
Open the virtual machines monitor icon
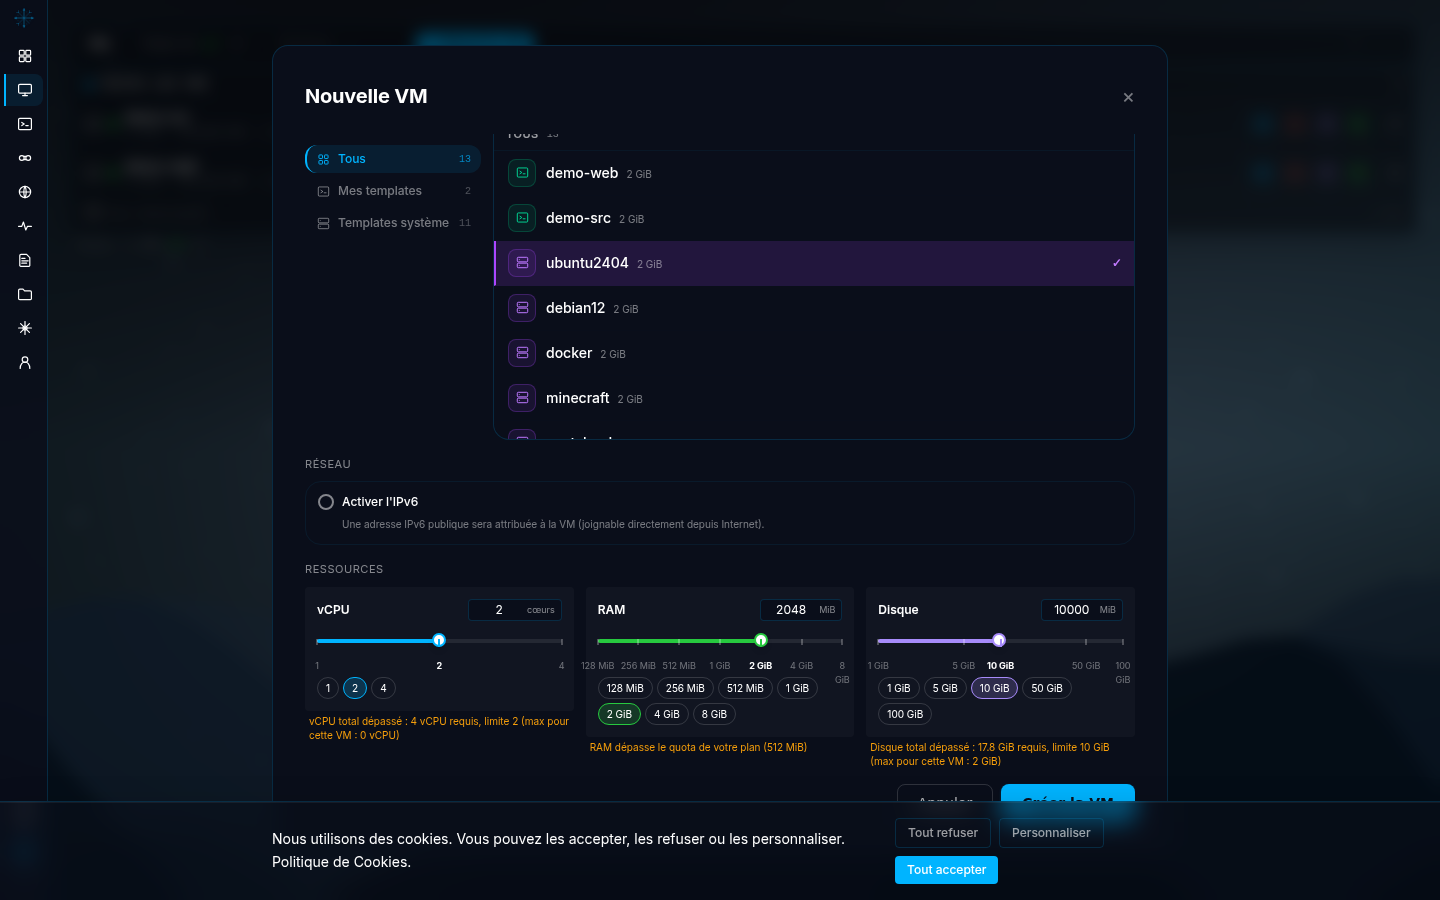(25, 90)
